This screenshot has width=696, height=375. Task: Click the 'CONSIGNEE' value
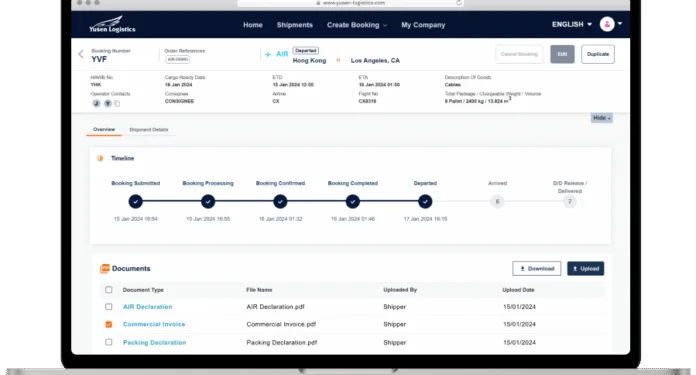(179, 101)
